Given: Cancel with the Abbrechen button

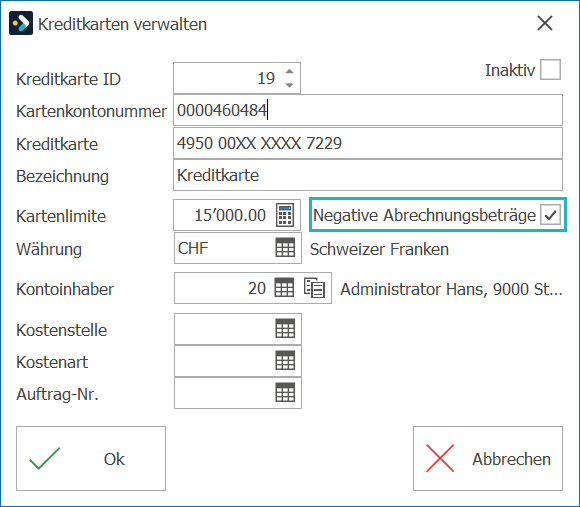Looking at the screenshot, I should point(488,459).
